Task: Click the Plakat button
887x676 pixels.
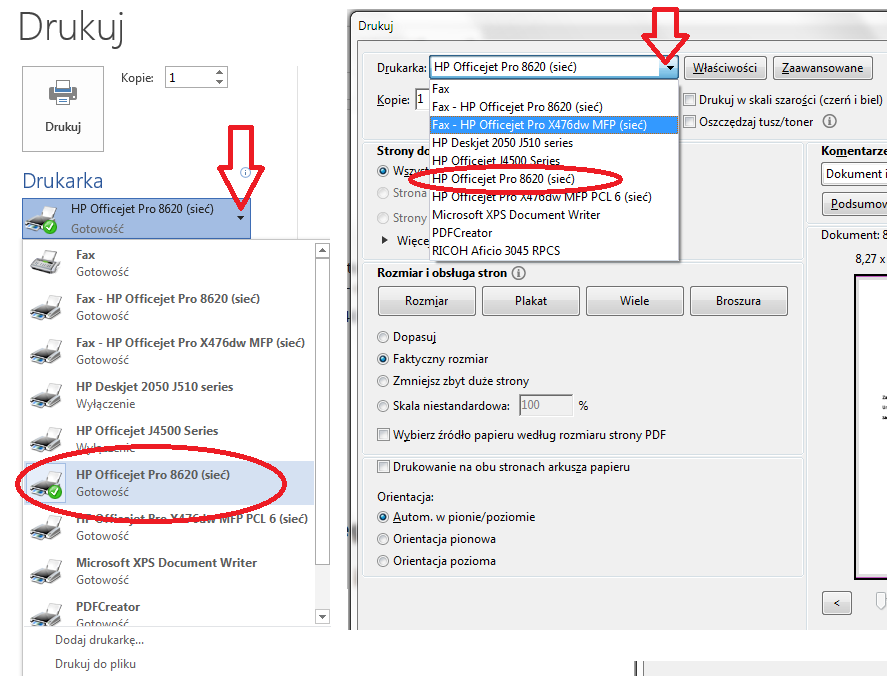Action: click(x=531, y=301)
